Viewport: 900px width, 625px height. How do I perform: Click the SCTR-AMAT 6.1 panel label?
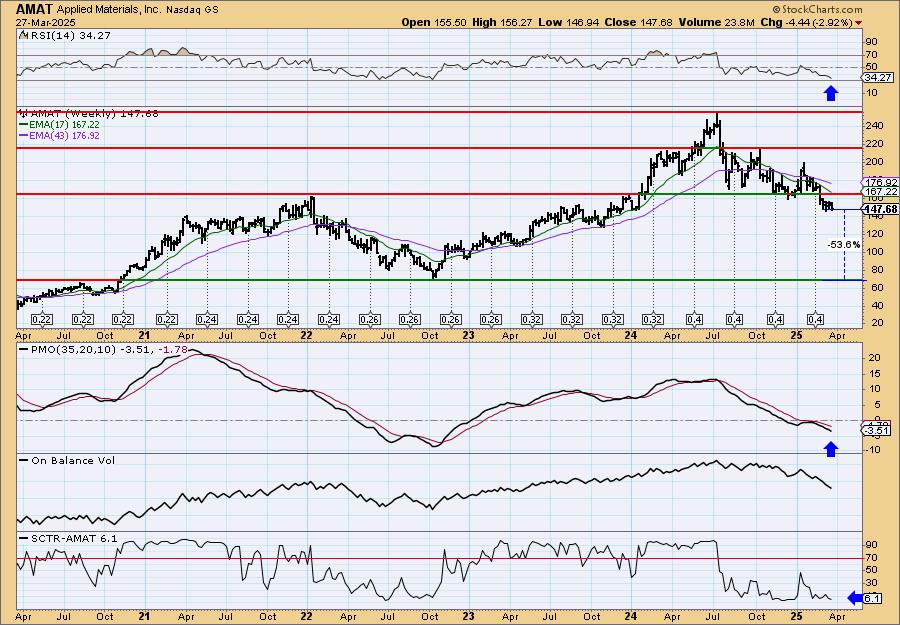click(x=68, y=538)
